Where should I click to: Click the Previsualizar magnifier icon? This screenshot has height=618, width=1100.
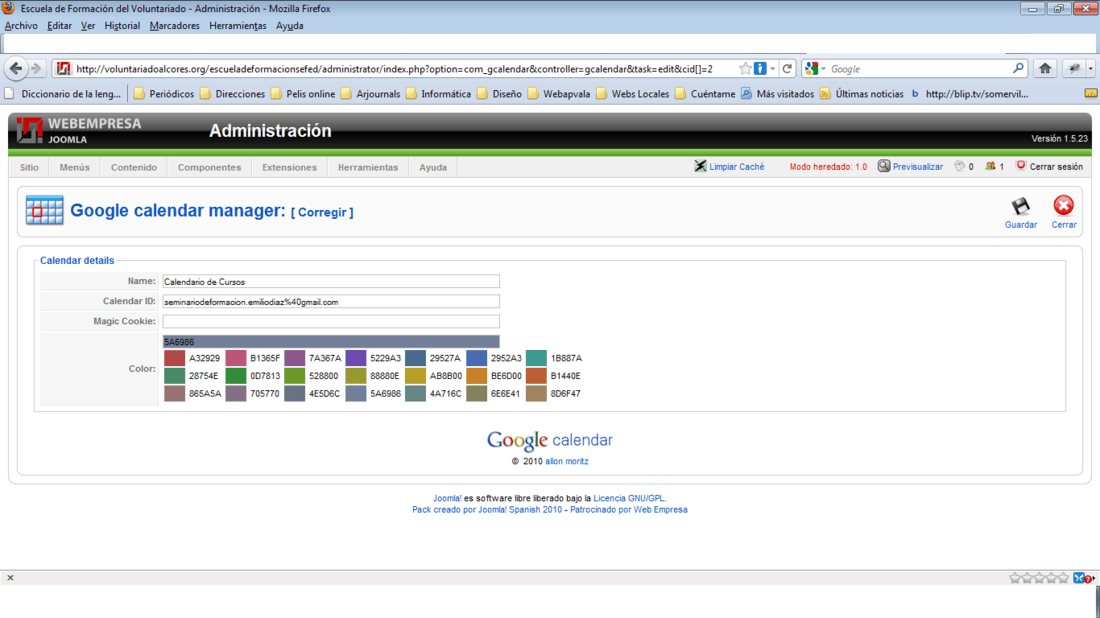(x=884, y=166)
